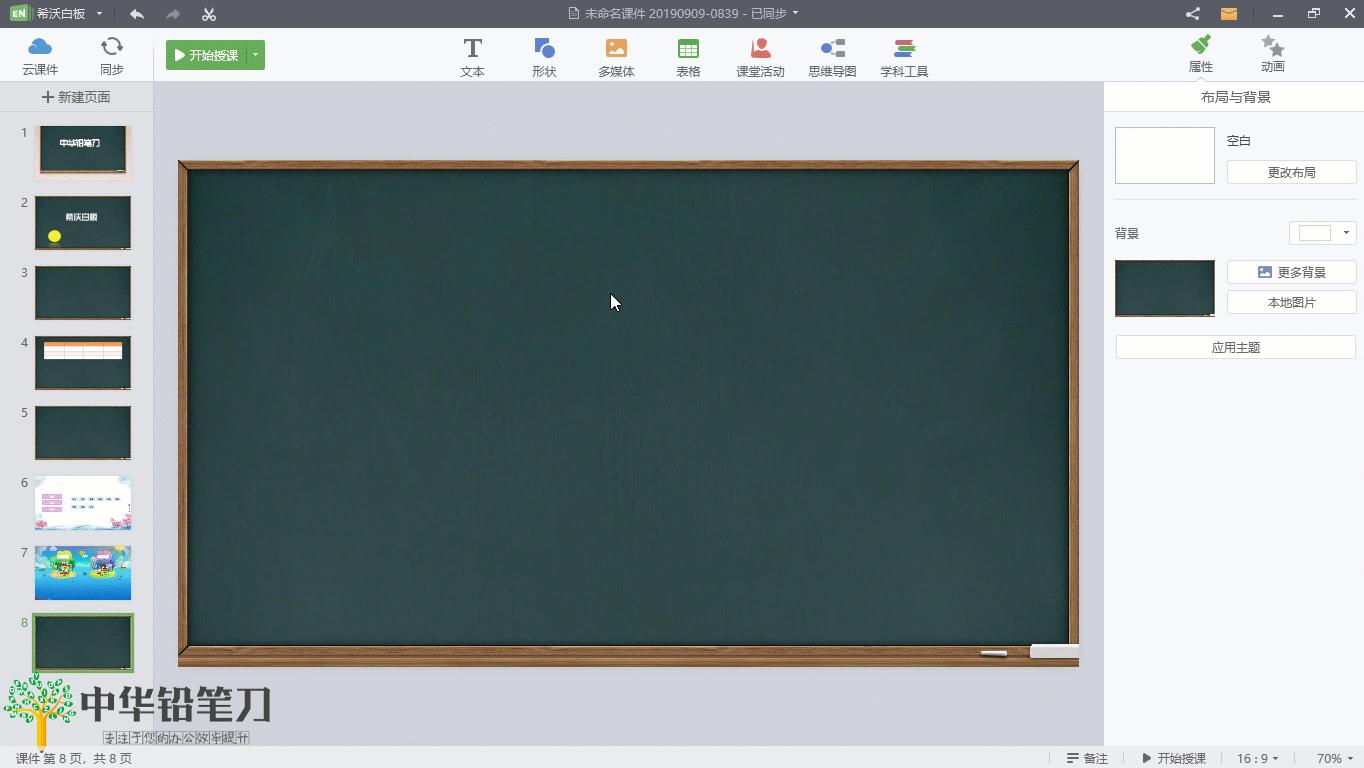Select slide 5 thumbnail

83,432
